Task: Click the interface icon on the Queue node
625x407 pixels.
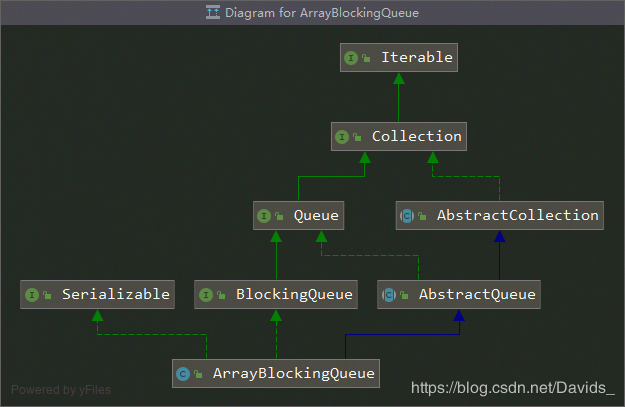Action: point(264,216)
